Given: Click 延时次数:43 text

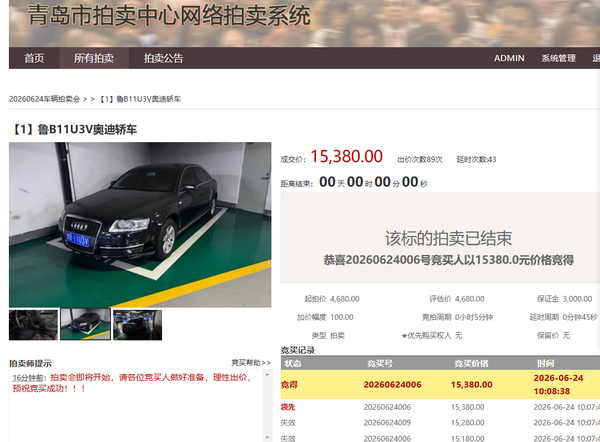Looking at the screenshot, I should (476, 160).
